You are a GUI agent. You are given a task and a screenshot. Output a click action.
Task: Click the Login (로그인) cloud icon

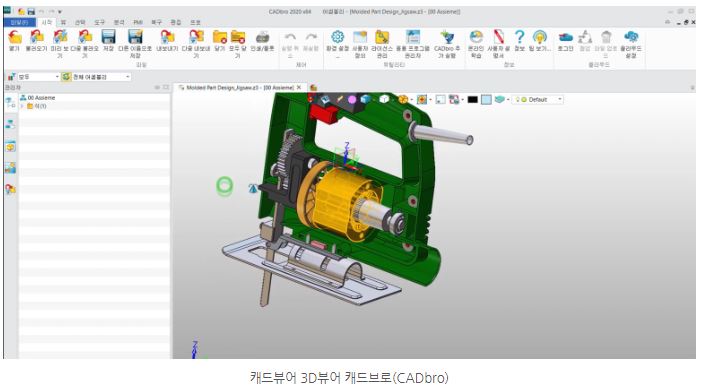565,37
